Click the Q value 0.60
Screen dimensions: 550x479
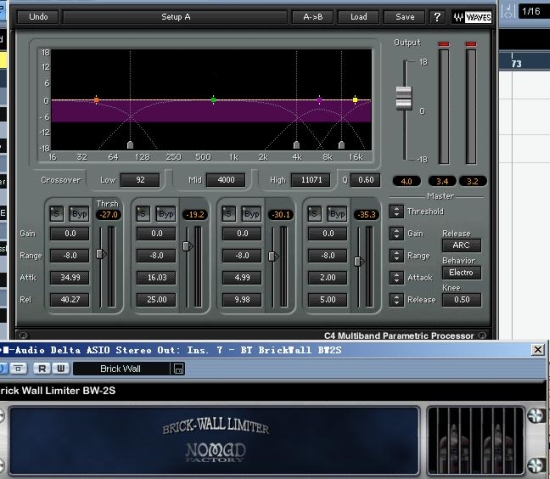click(365, 180)
